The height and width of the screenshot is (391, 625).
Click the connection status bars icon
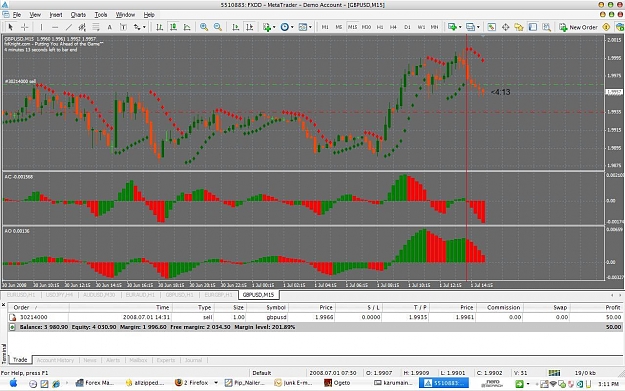554,373
